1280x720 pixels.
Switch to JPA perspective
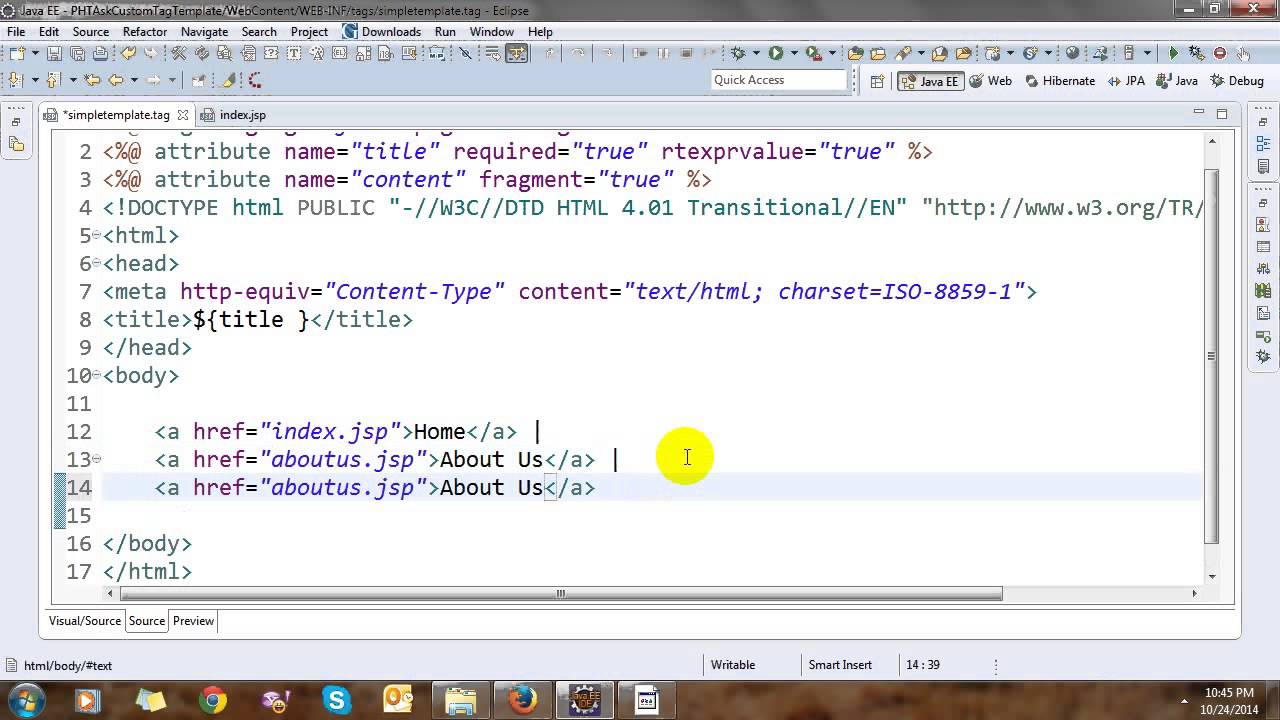pyautogui.click(x=1125, y=80)
